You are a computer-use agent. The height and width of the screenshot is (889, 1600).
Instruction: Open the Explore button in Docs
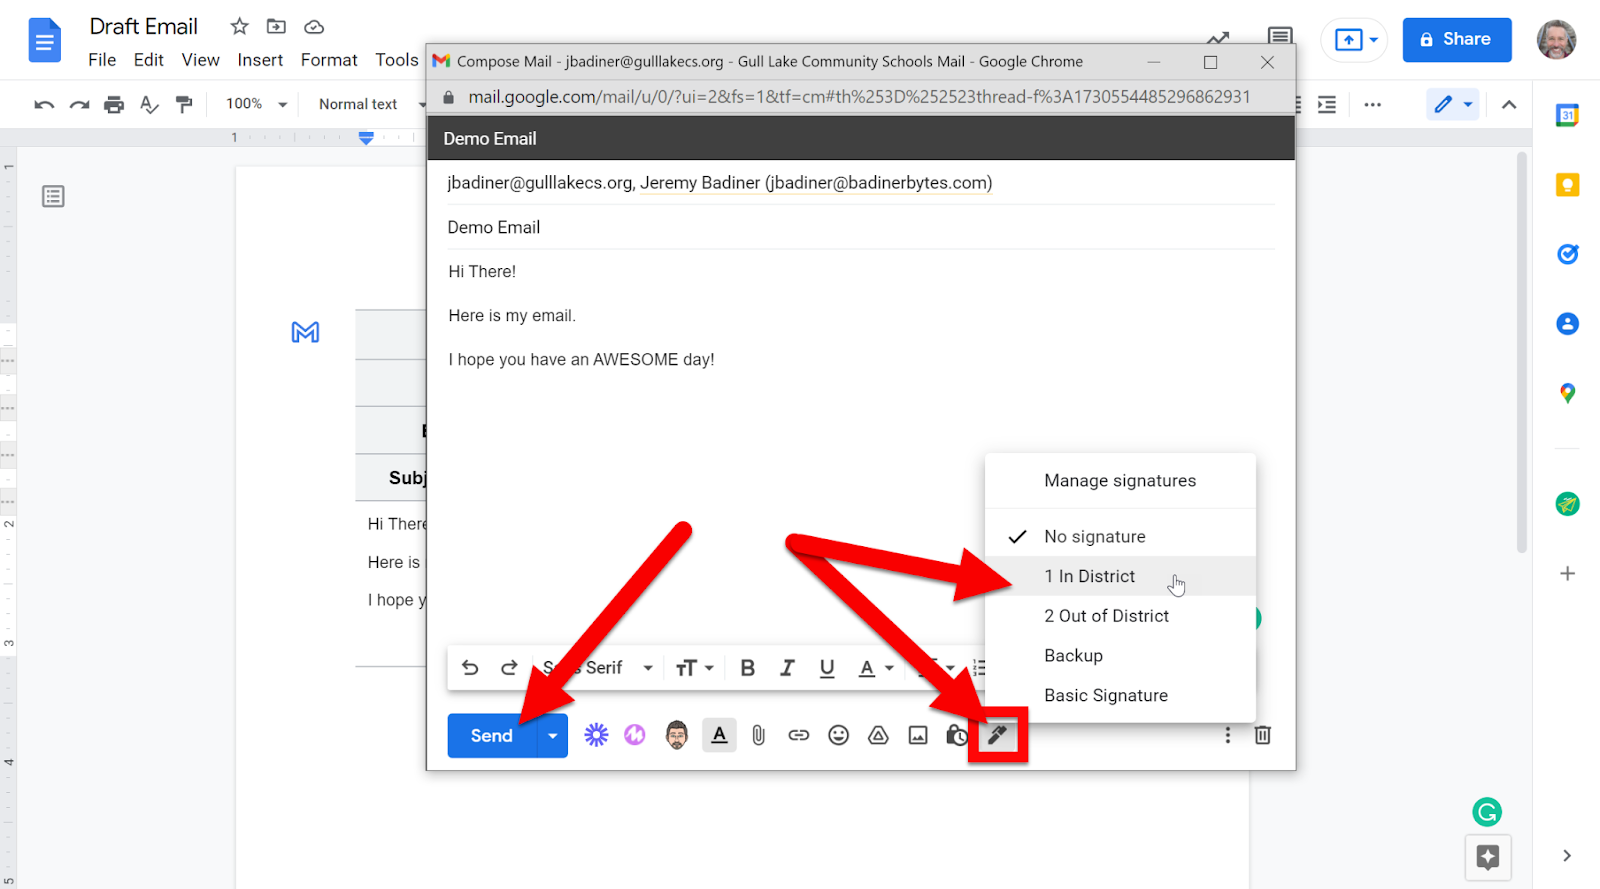[1487, 857]
